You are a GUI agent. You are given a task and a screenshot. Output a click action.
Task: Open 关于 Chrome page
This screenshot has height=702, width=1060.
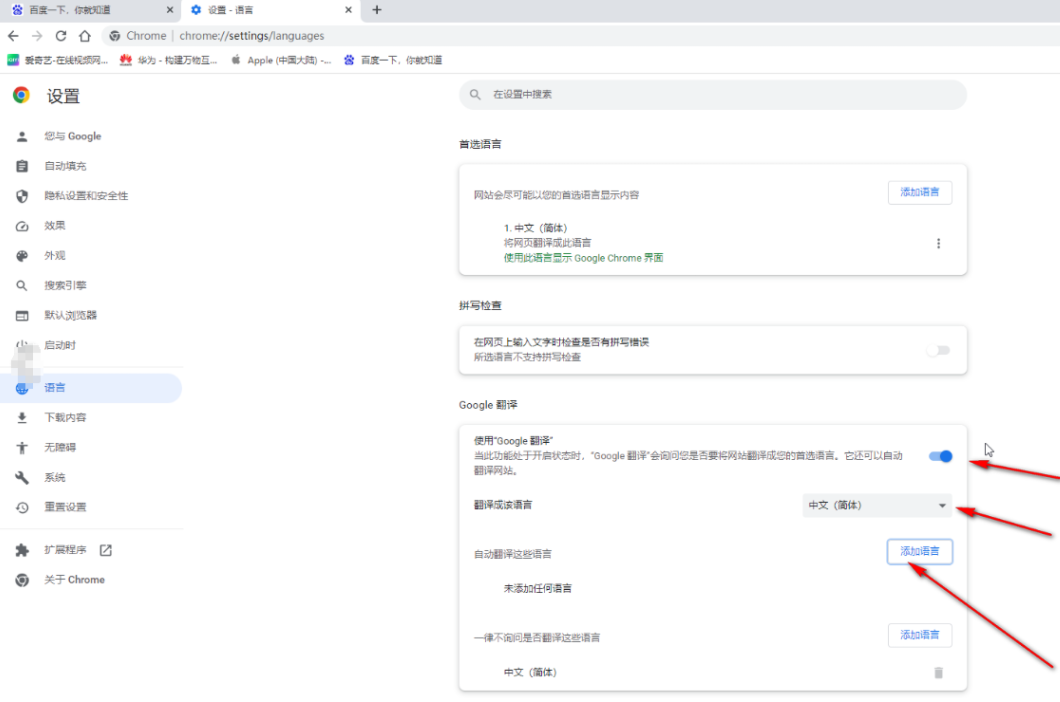coord(74,580)
